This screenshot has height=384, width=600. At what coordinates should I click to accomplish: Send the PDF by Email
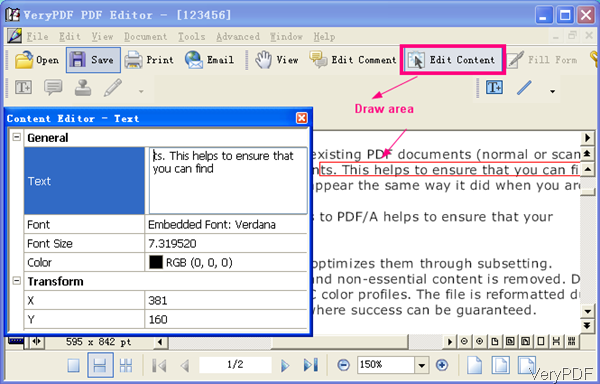209,60
